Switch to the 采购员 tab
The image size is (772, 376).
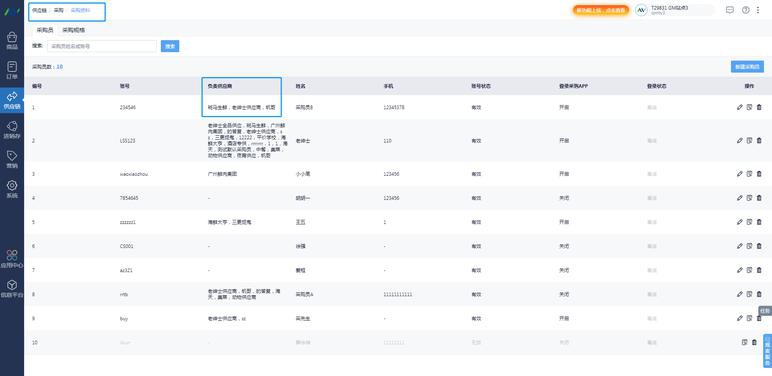[x=45, y=30]
